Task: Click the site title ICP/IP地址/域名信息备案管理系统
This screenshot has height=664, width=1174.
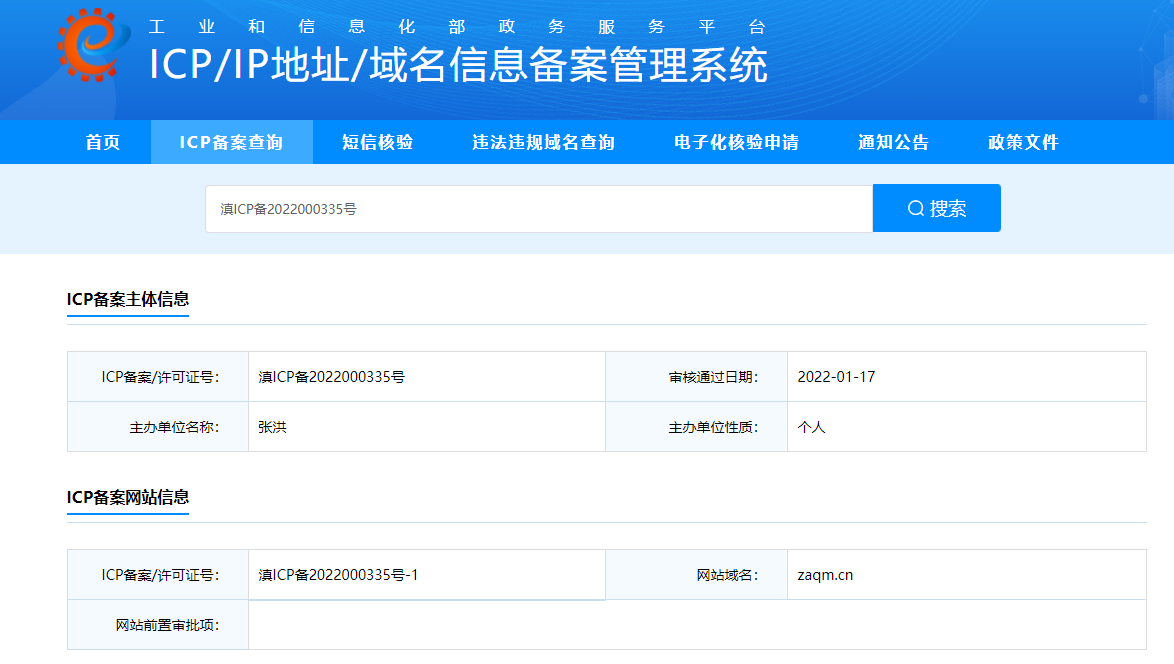Action: pos(458,65)
